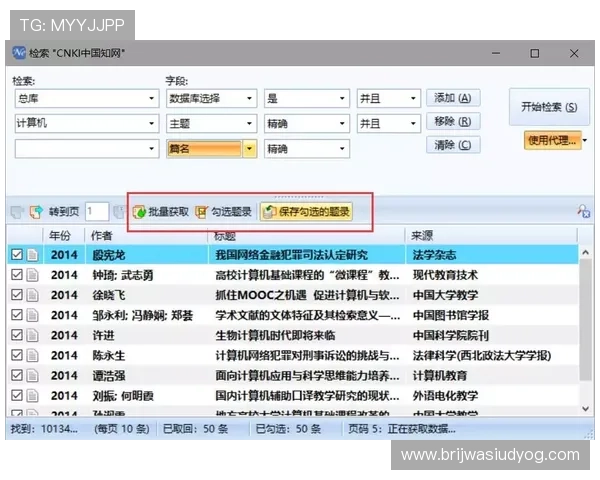The width and height of the screenshot is (600, 480).
Task: Open the 主题 field dropdown
Action: pos(249,123)
